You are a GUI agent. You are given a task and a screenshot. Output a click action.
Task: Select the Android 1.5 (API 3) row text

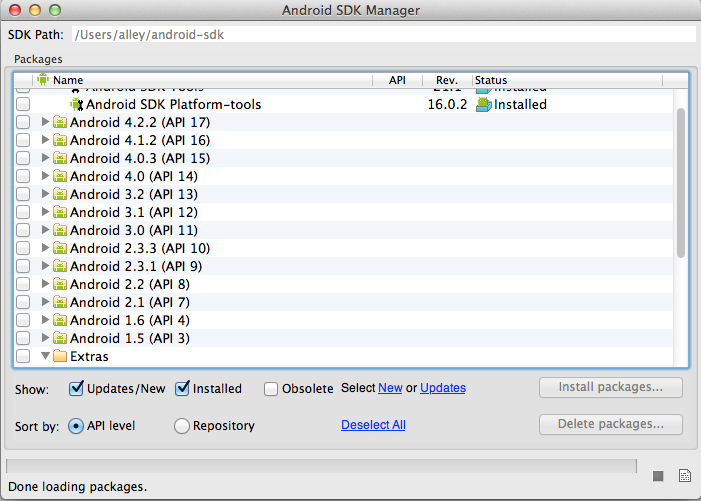point(130,338)
